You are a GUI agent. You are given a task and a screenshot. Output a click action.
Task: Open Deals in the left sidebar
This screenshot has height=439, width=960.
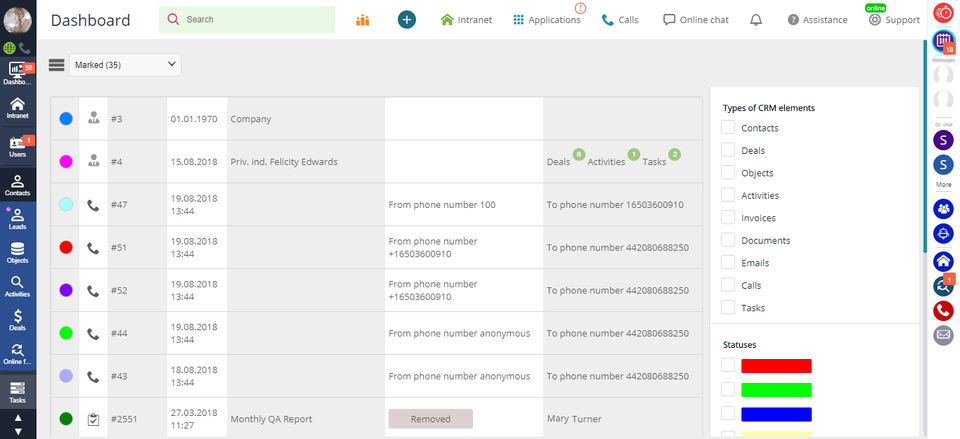pyautogui.click(x=18, y=320)
